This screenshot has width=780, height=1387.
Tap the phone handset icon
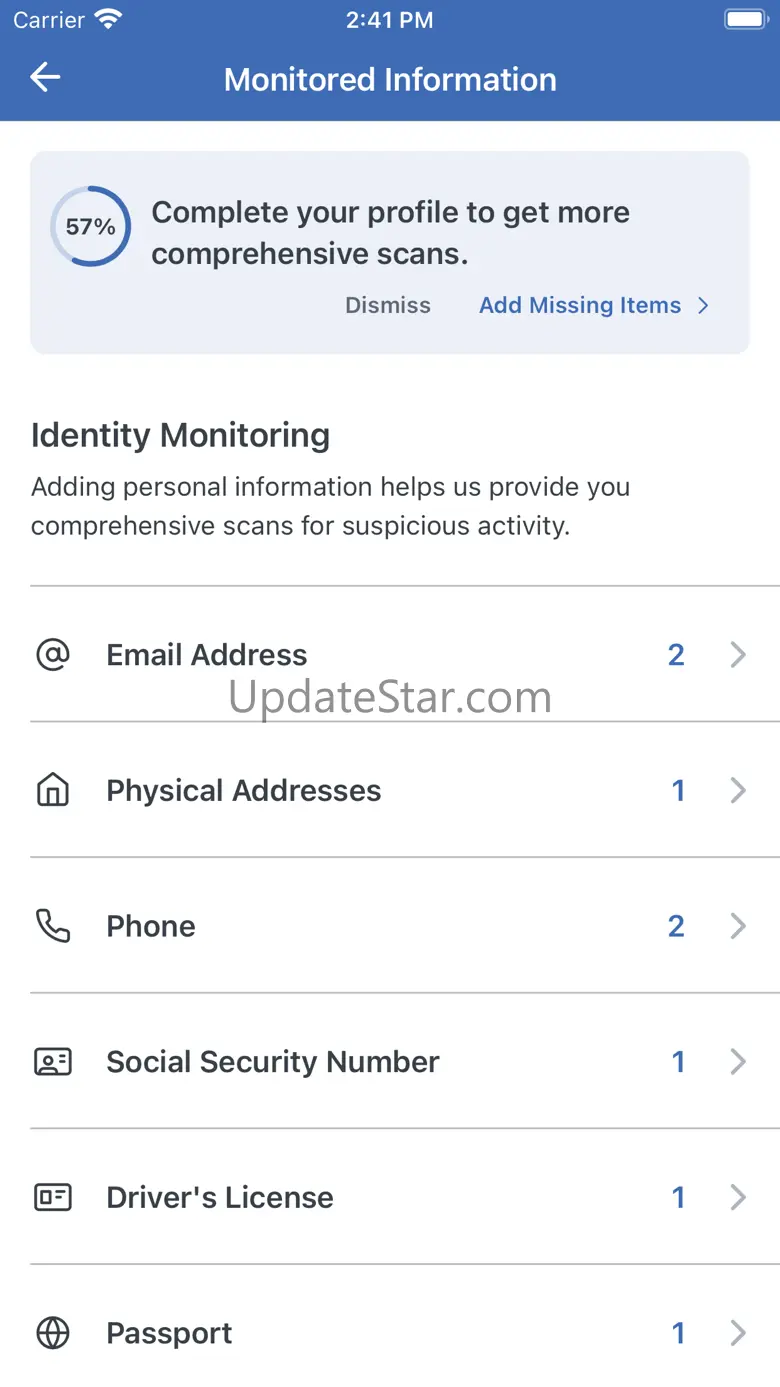point(53,926)
